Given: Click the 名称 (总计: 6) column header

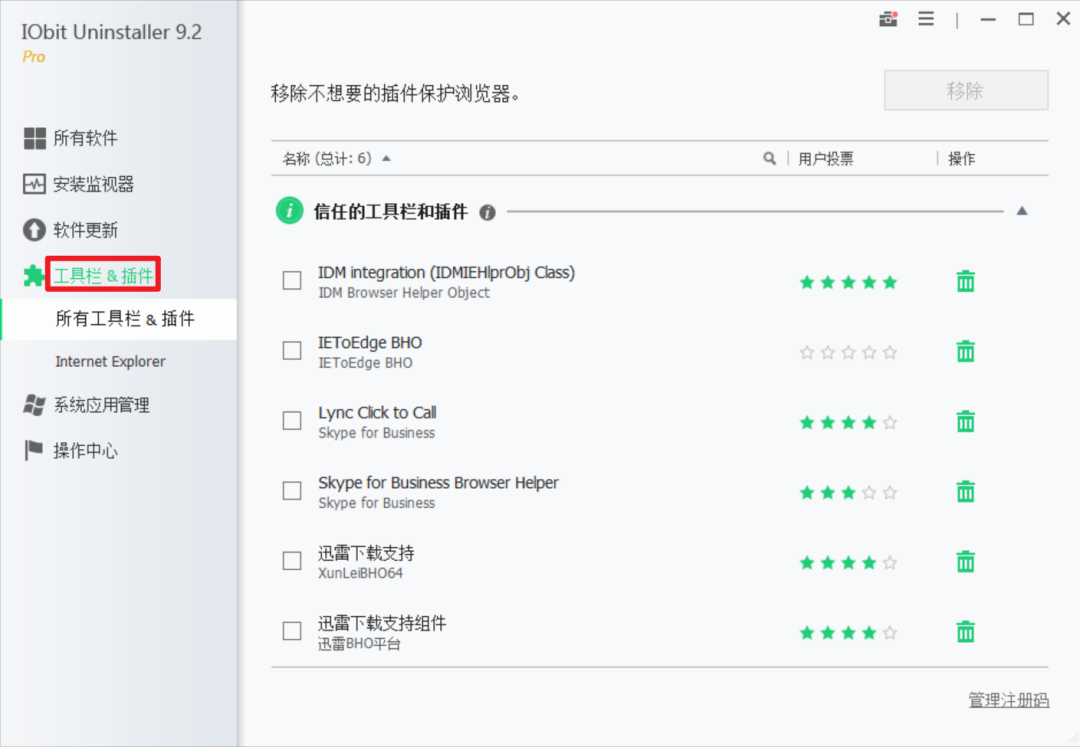Looking at the screenshot, I should click(326, 159).
